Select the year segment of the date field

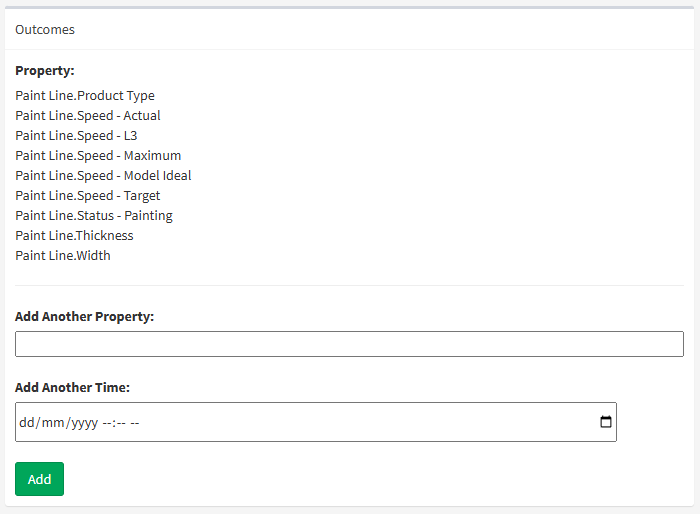point(83,422)
